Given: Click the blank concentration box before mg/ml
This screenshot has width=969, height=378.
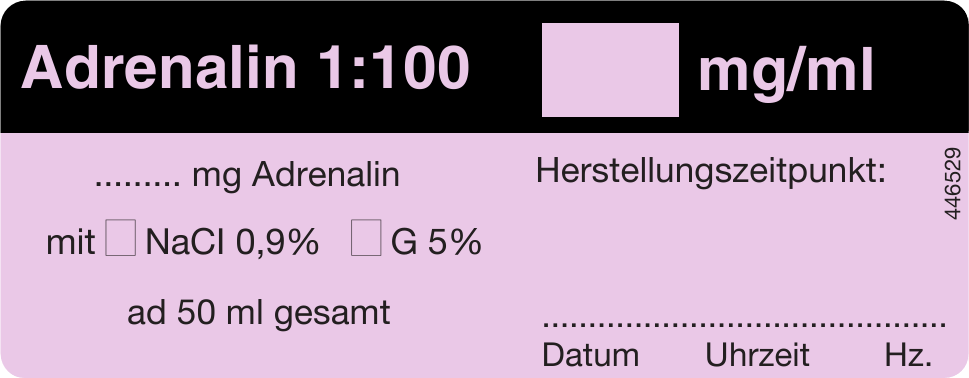Looking at the screenshot, I should point(610,70).
